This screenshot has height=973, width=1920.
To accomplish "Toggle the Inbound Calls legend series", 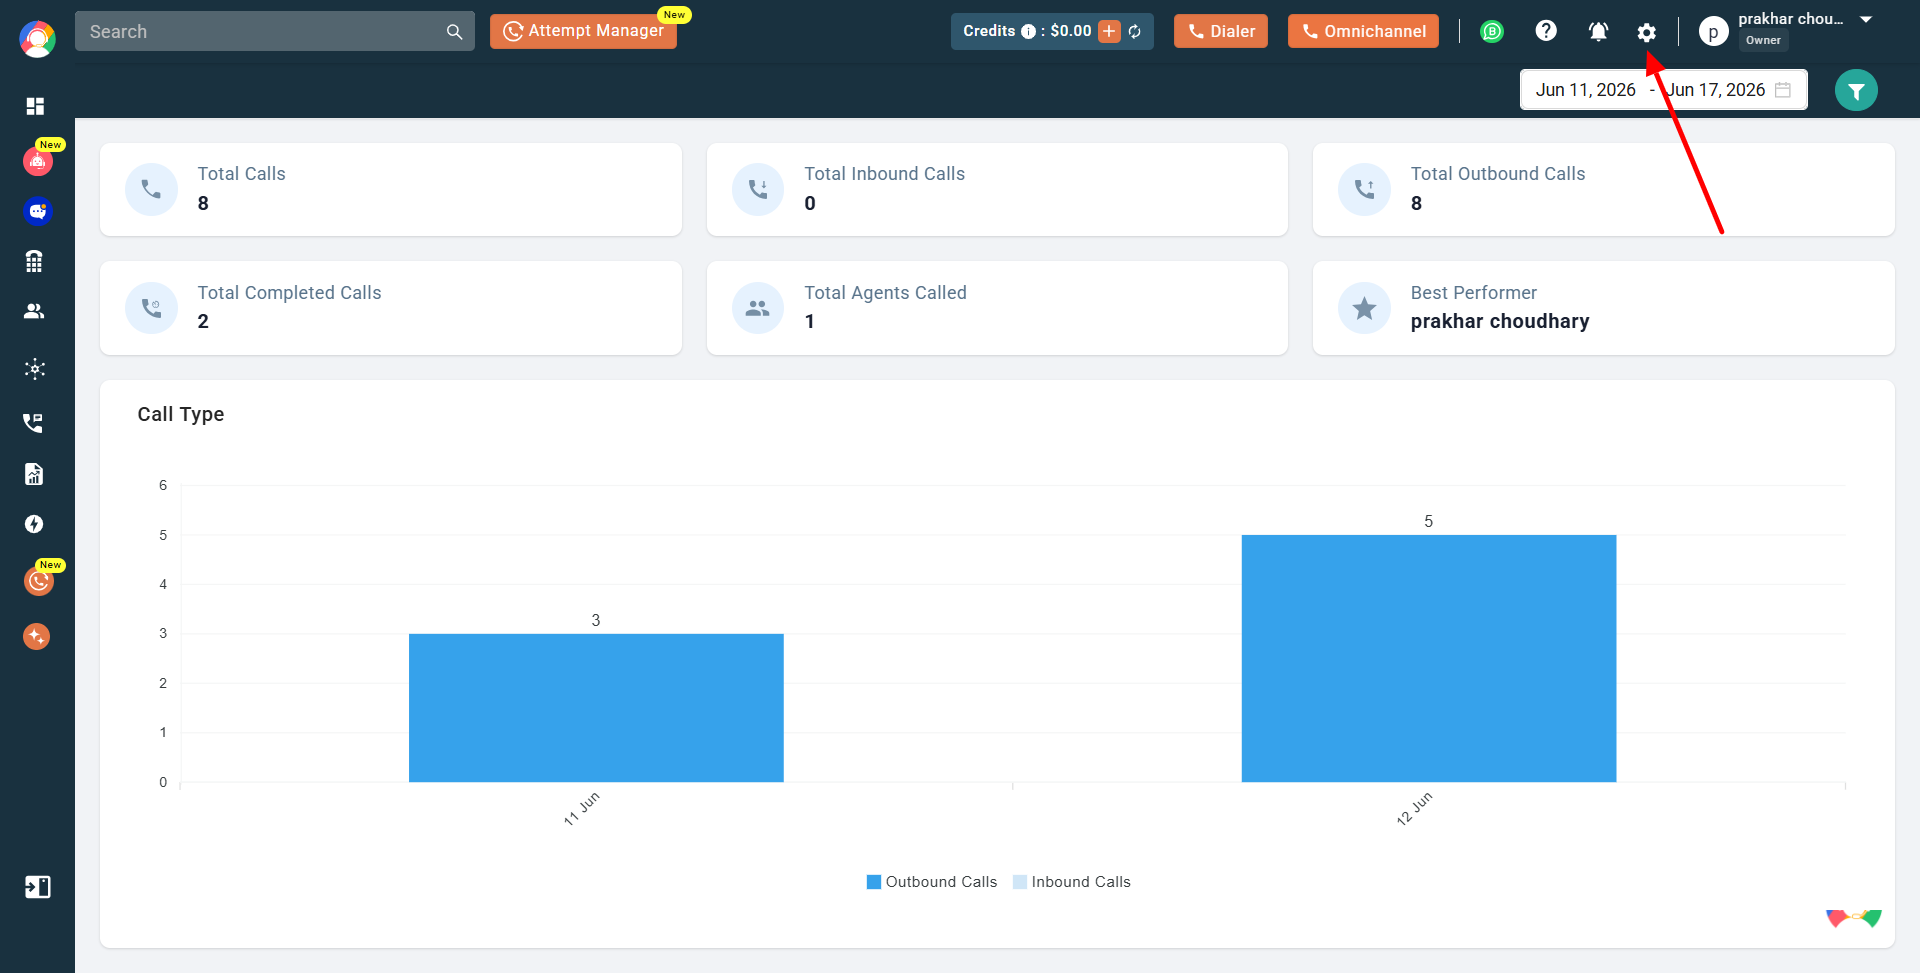I will [x=1072, y=882].
